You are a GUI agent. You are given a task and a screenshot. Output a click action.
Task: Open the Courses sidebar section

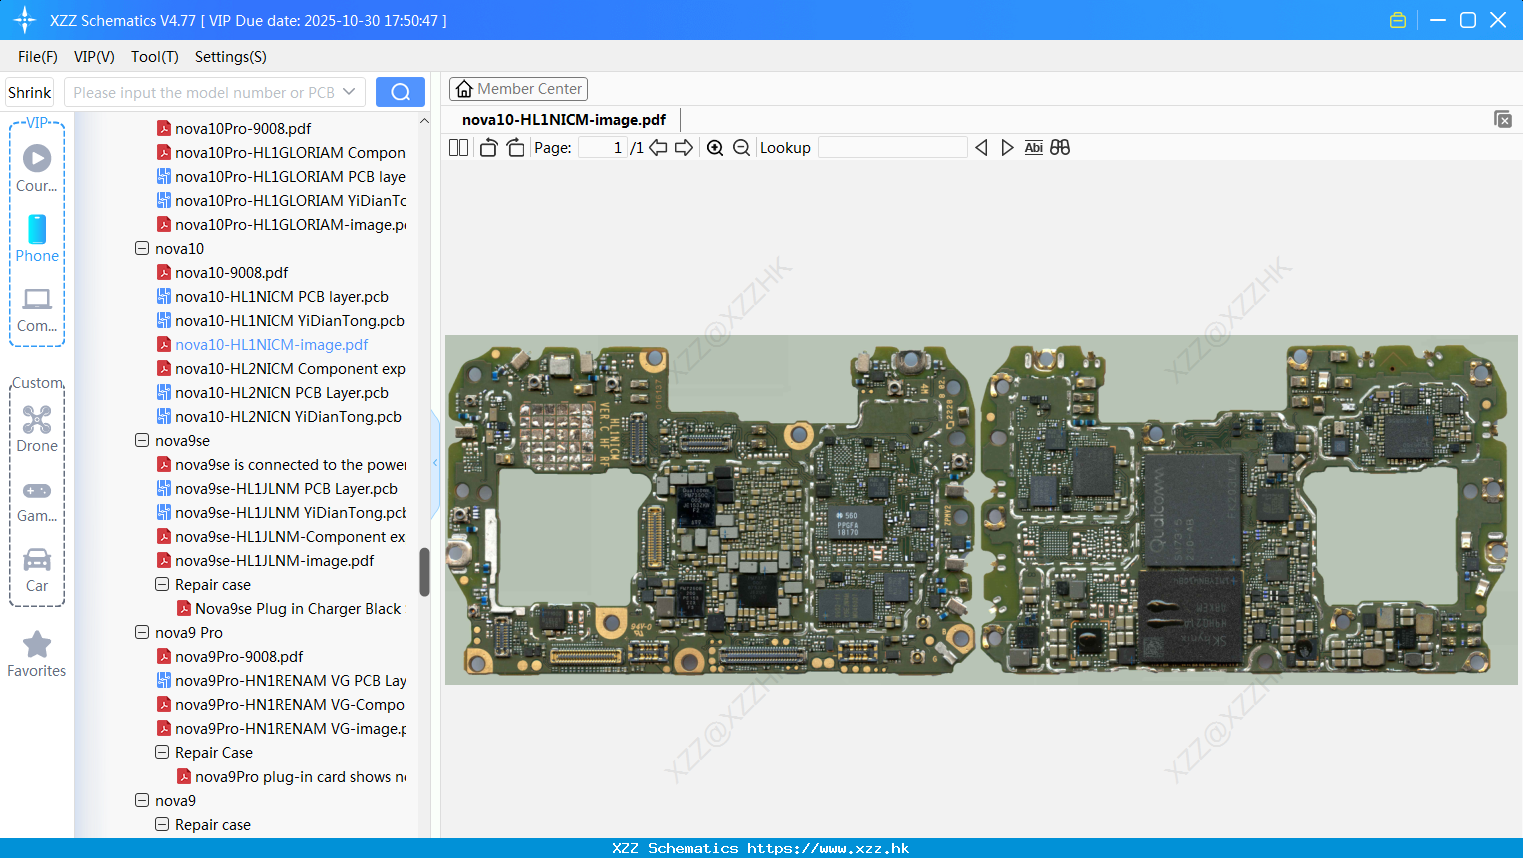pyautogui.click(x=37, y=169)
